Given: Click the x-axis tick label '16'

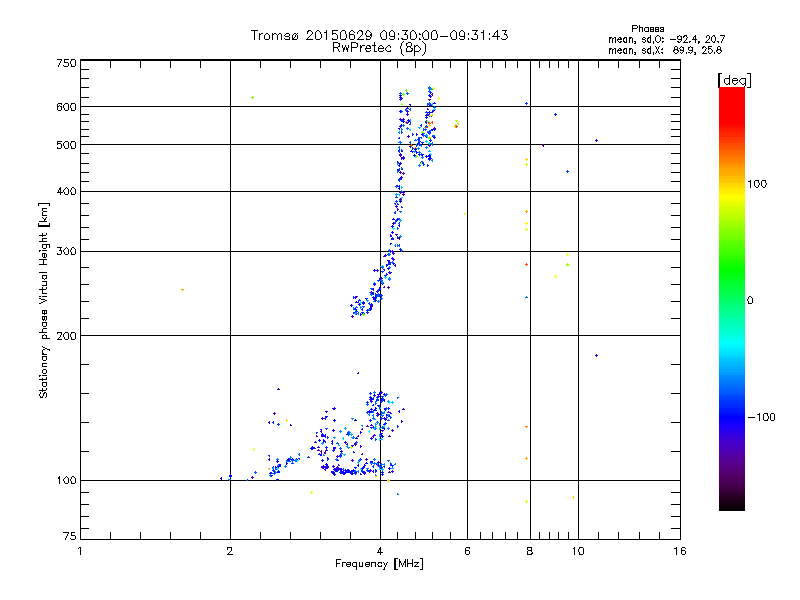Looking at the screenshot, I should pos(680,551).
